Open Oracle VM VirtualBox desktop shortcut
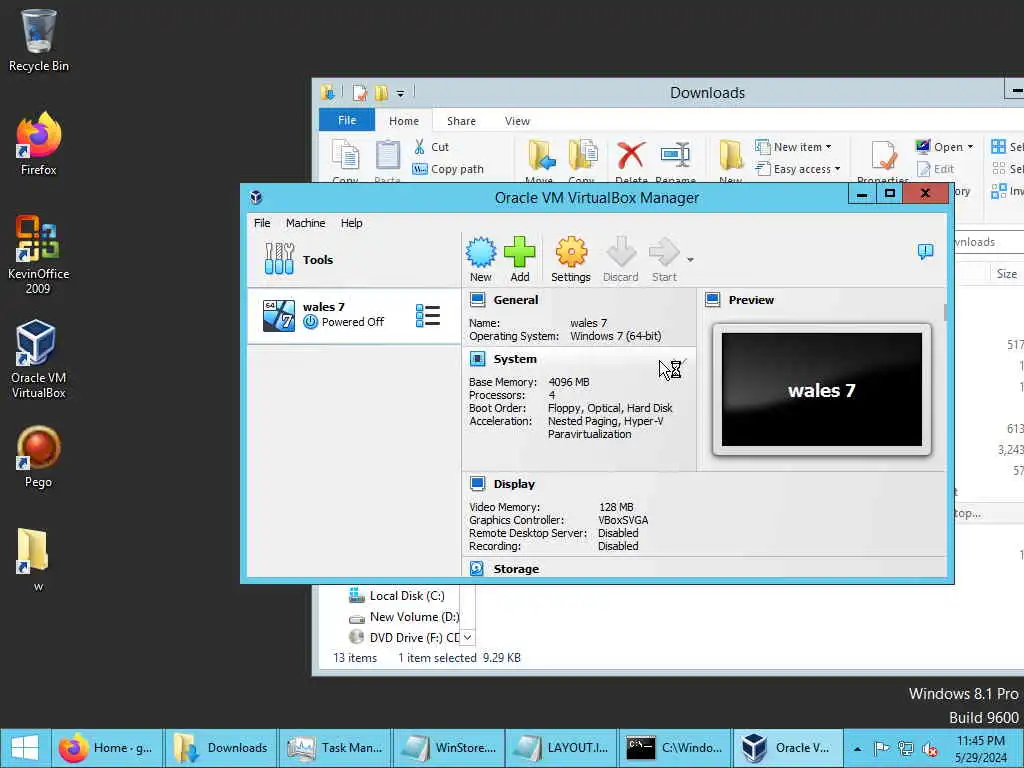 pyautogui.click(x=39, y=359)
